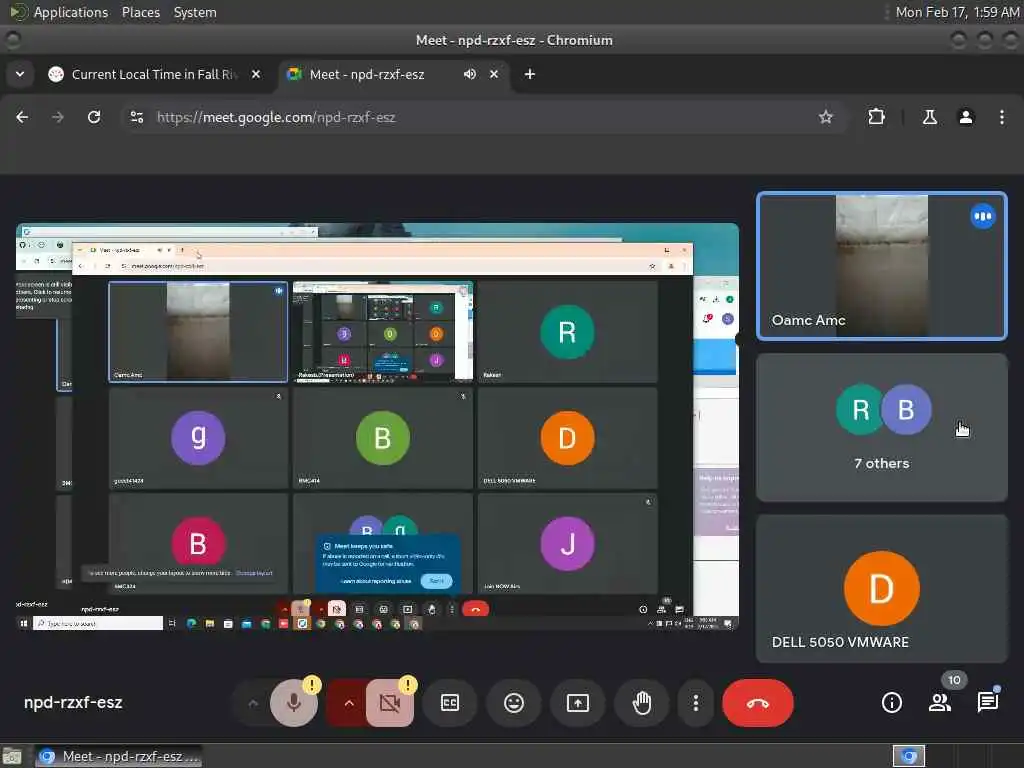
Task: Click show desktop icon in bottom panel
Action: pos(12,756)
